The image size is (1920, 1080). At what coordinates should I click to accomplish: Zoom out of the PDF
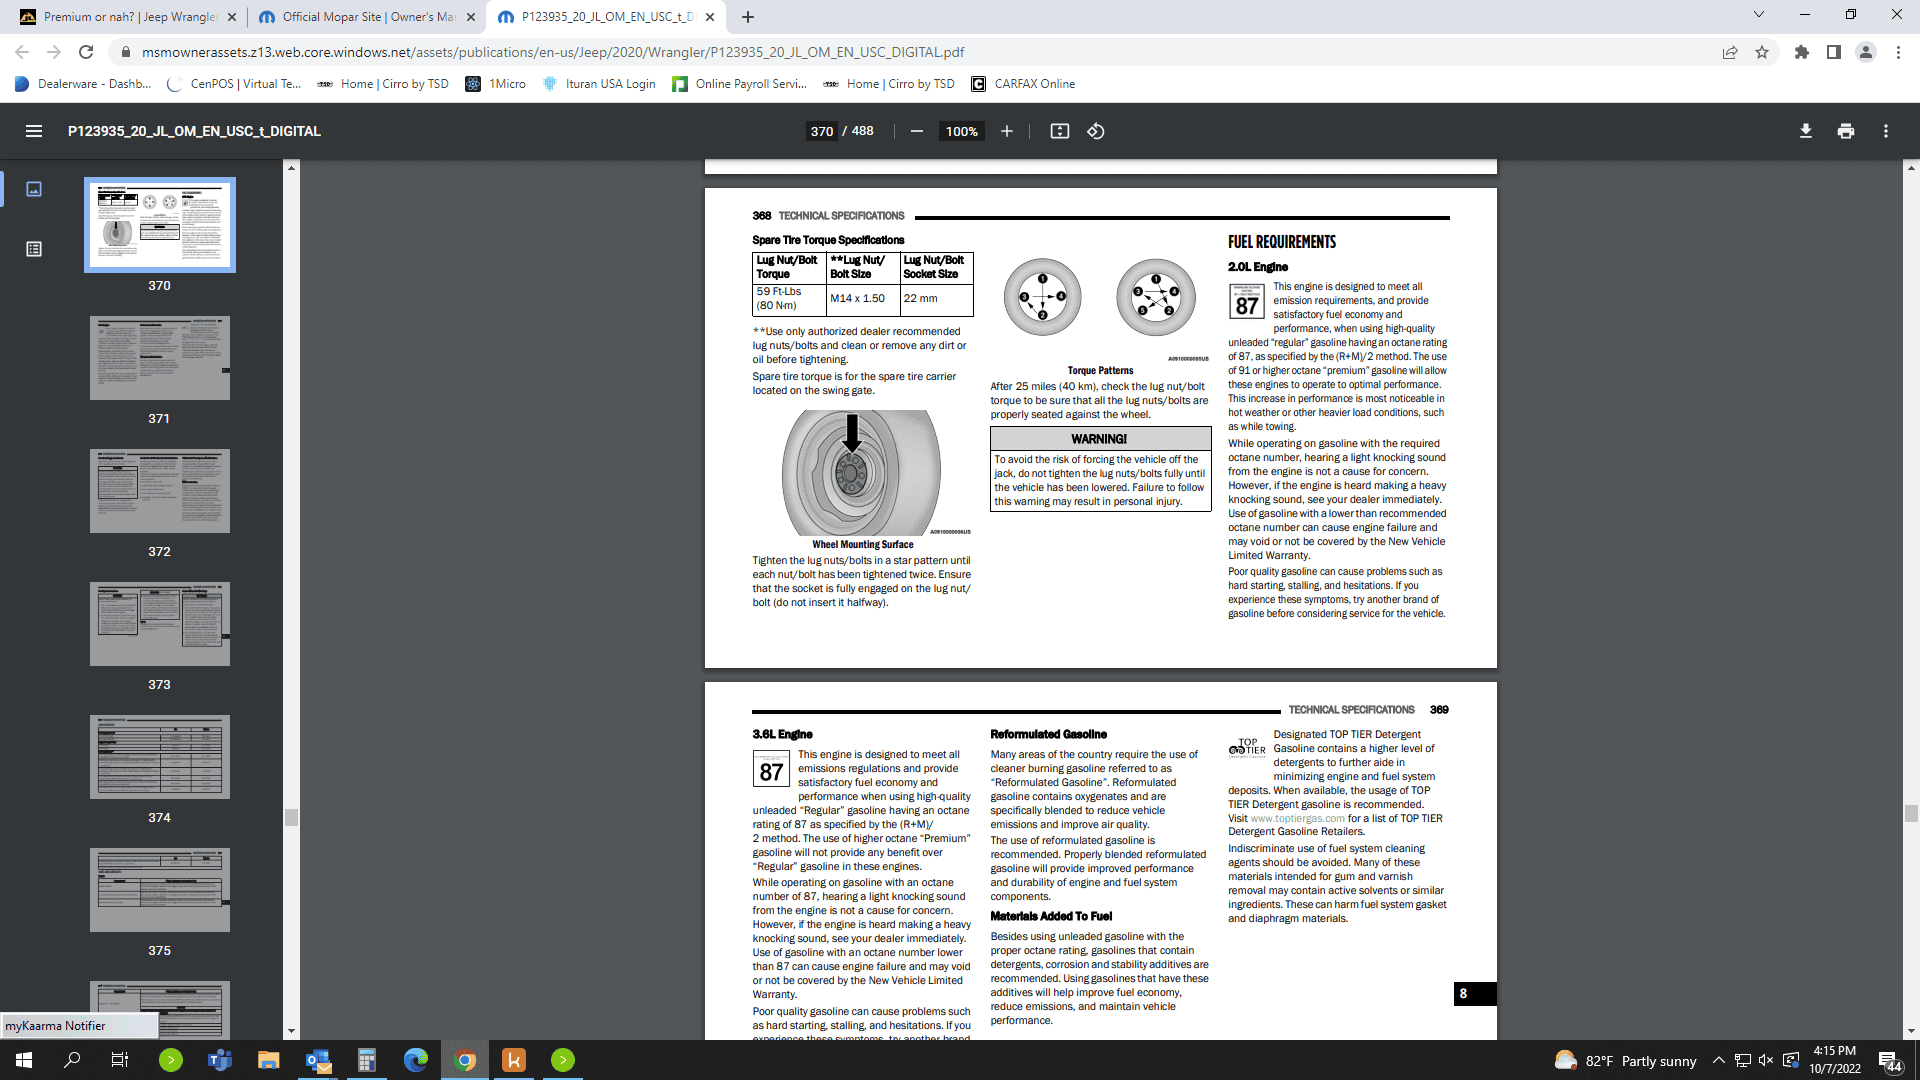916,131
